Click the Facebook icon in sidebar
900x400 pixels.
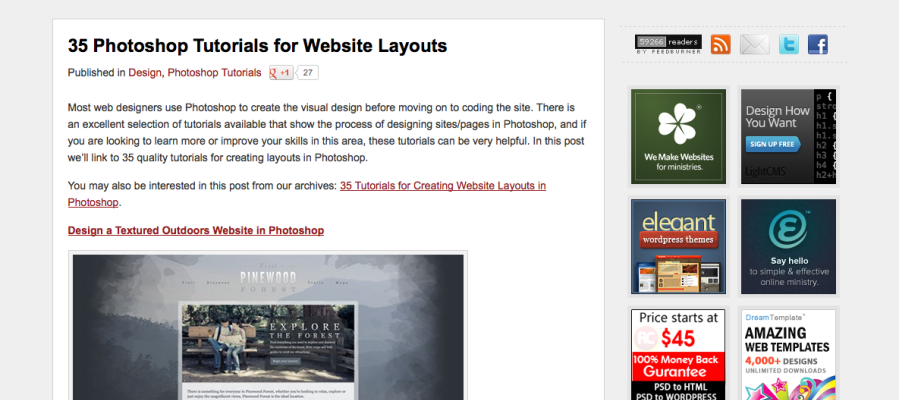[x=818, y=45]
